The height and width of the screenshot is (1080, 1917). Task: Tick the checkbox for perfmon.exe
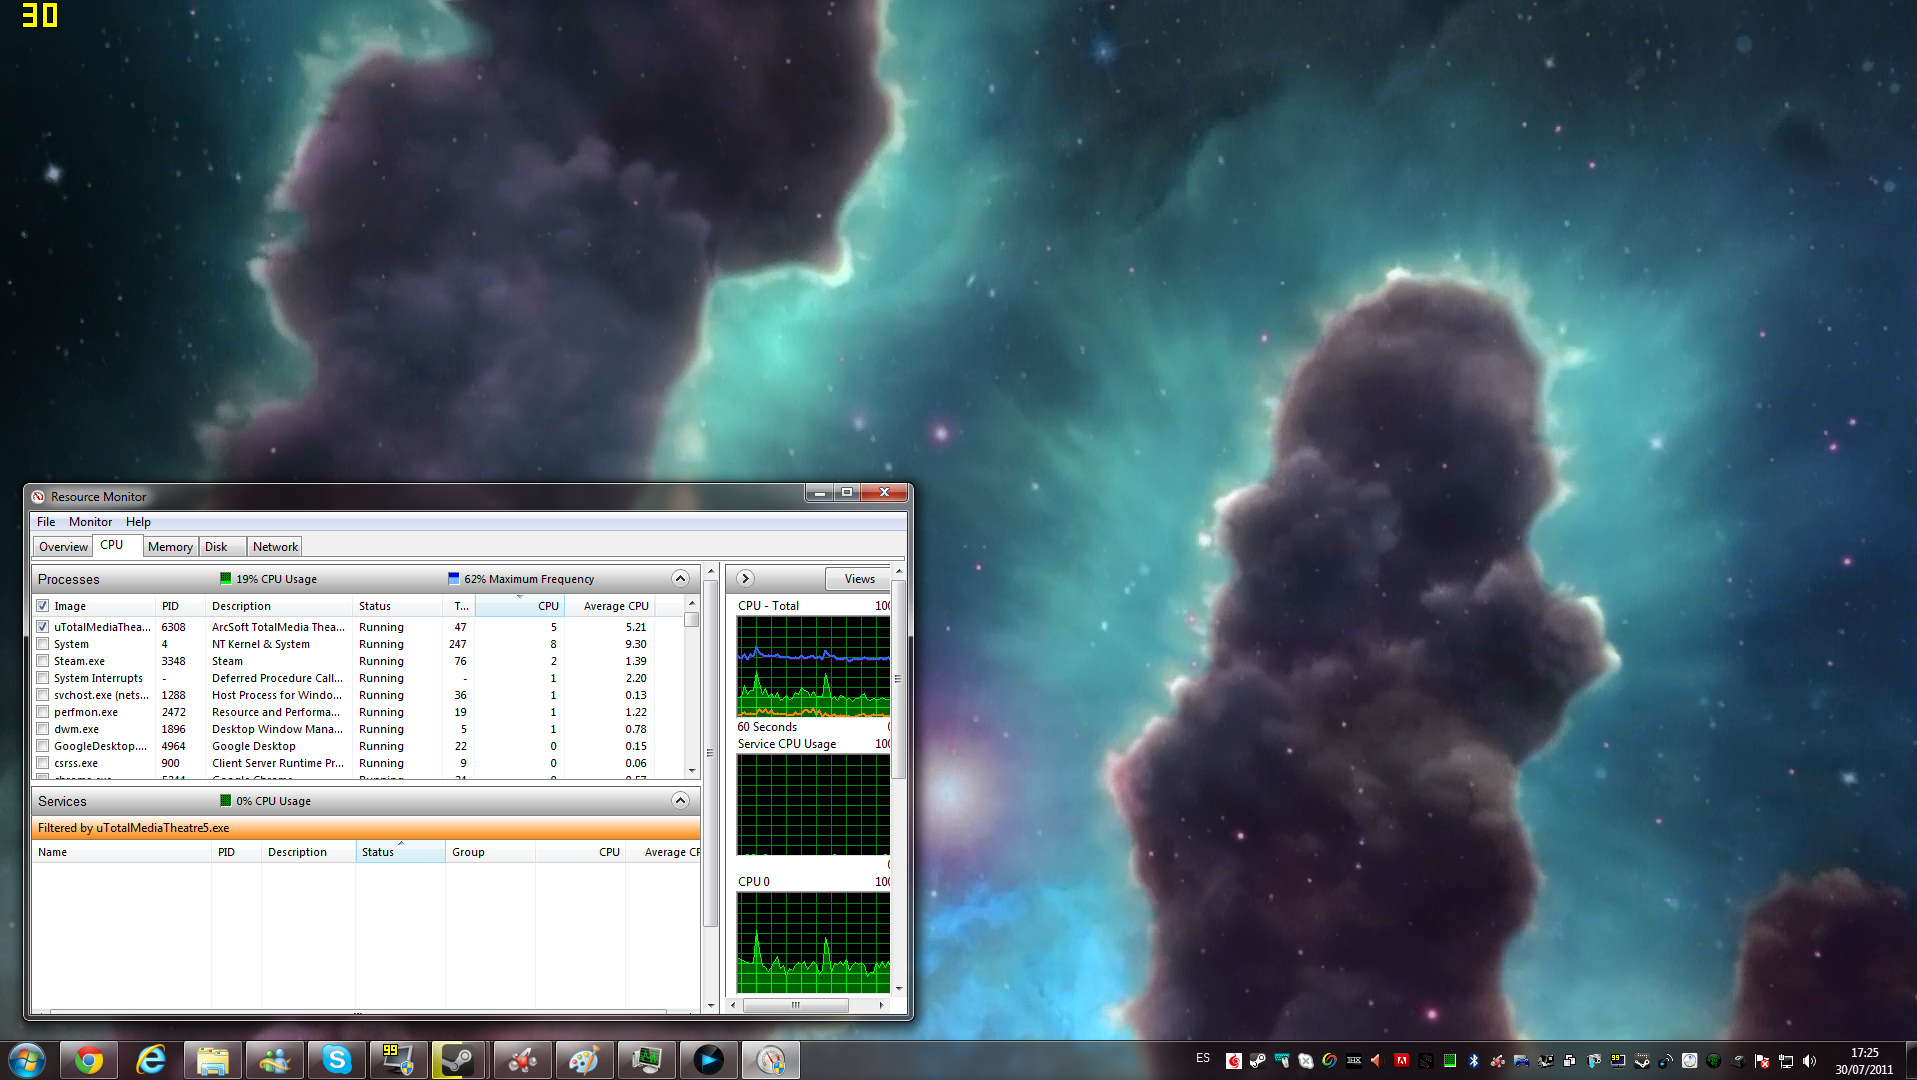coord(43,712)
